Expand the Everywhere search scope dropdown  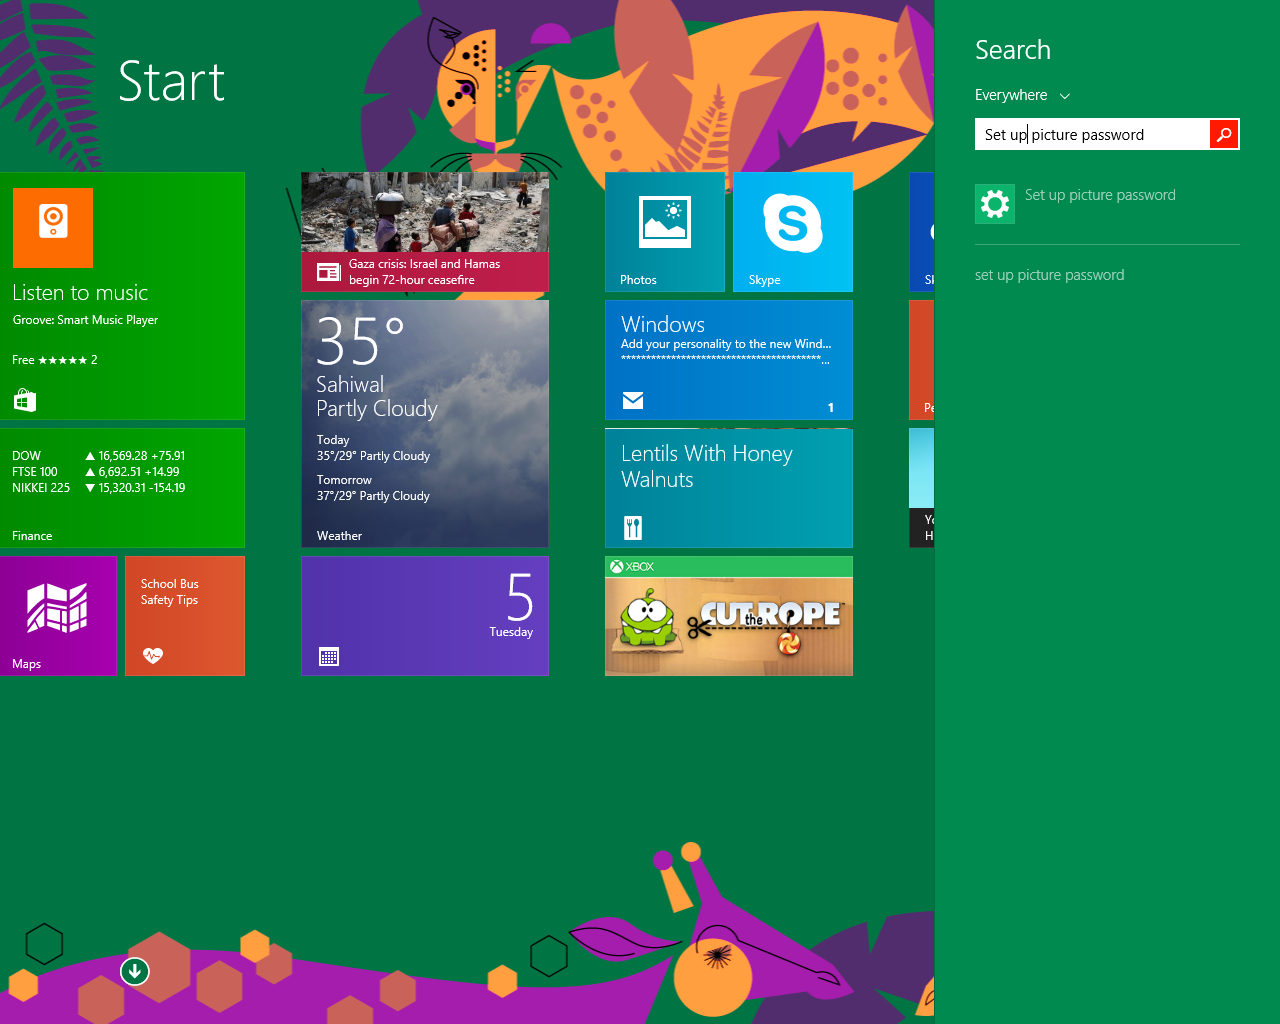pos(1021,94)
